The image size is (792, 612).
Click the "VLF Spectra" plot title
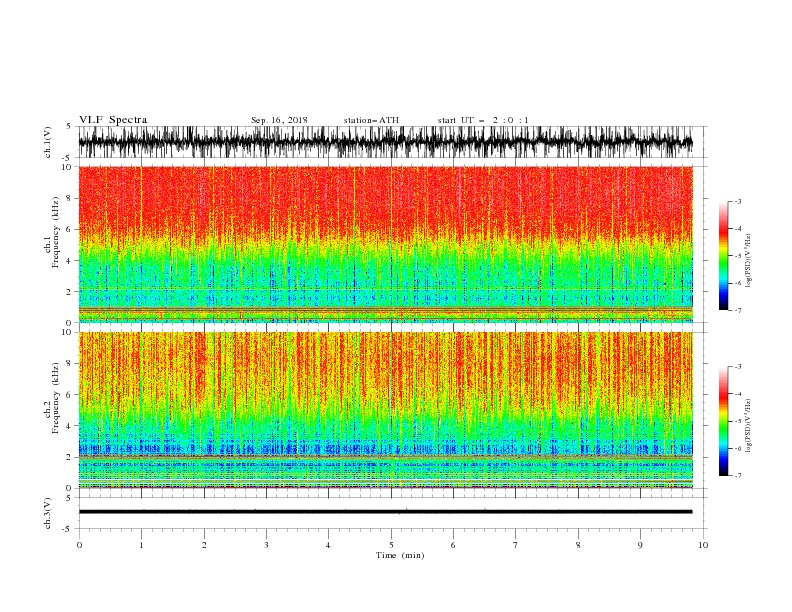113,120
